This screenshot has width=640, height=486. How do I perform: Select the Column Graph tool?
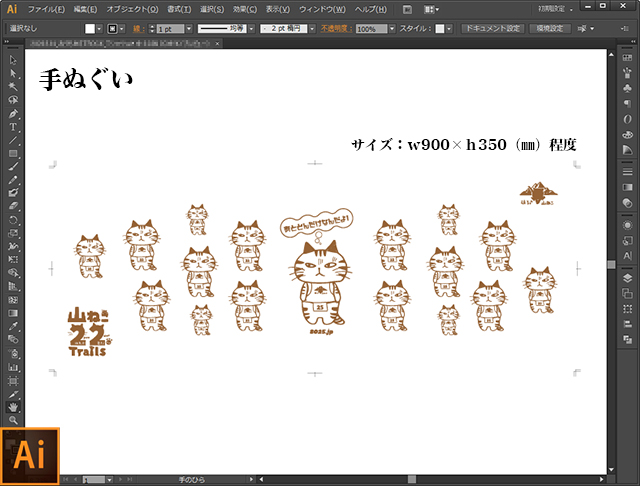click(13, 367)
